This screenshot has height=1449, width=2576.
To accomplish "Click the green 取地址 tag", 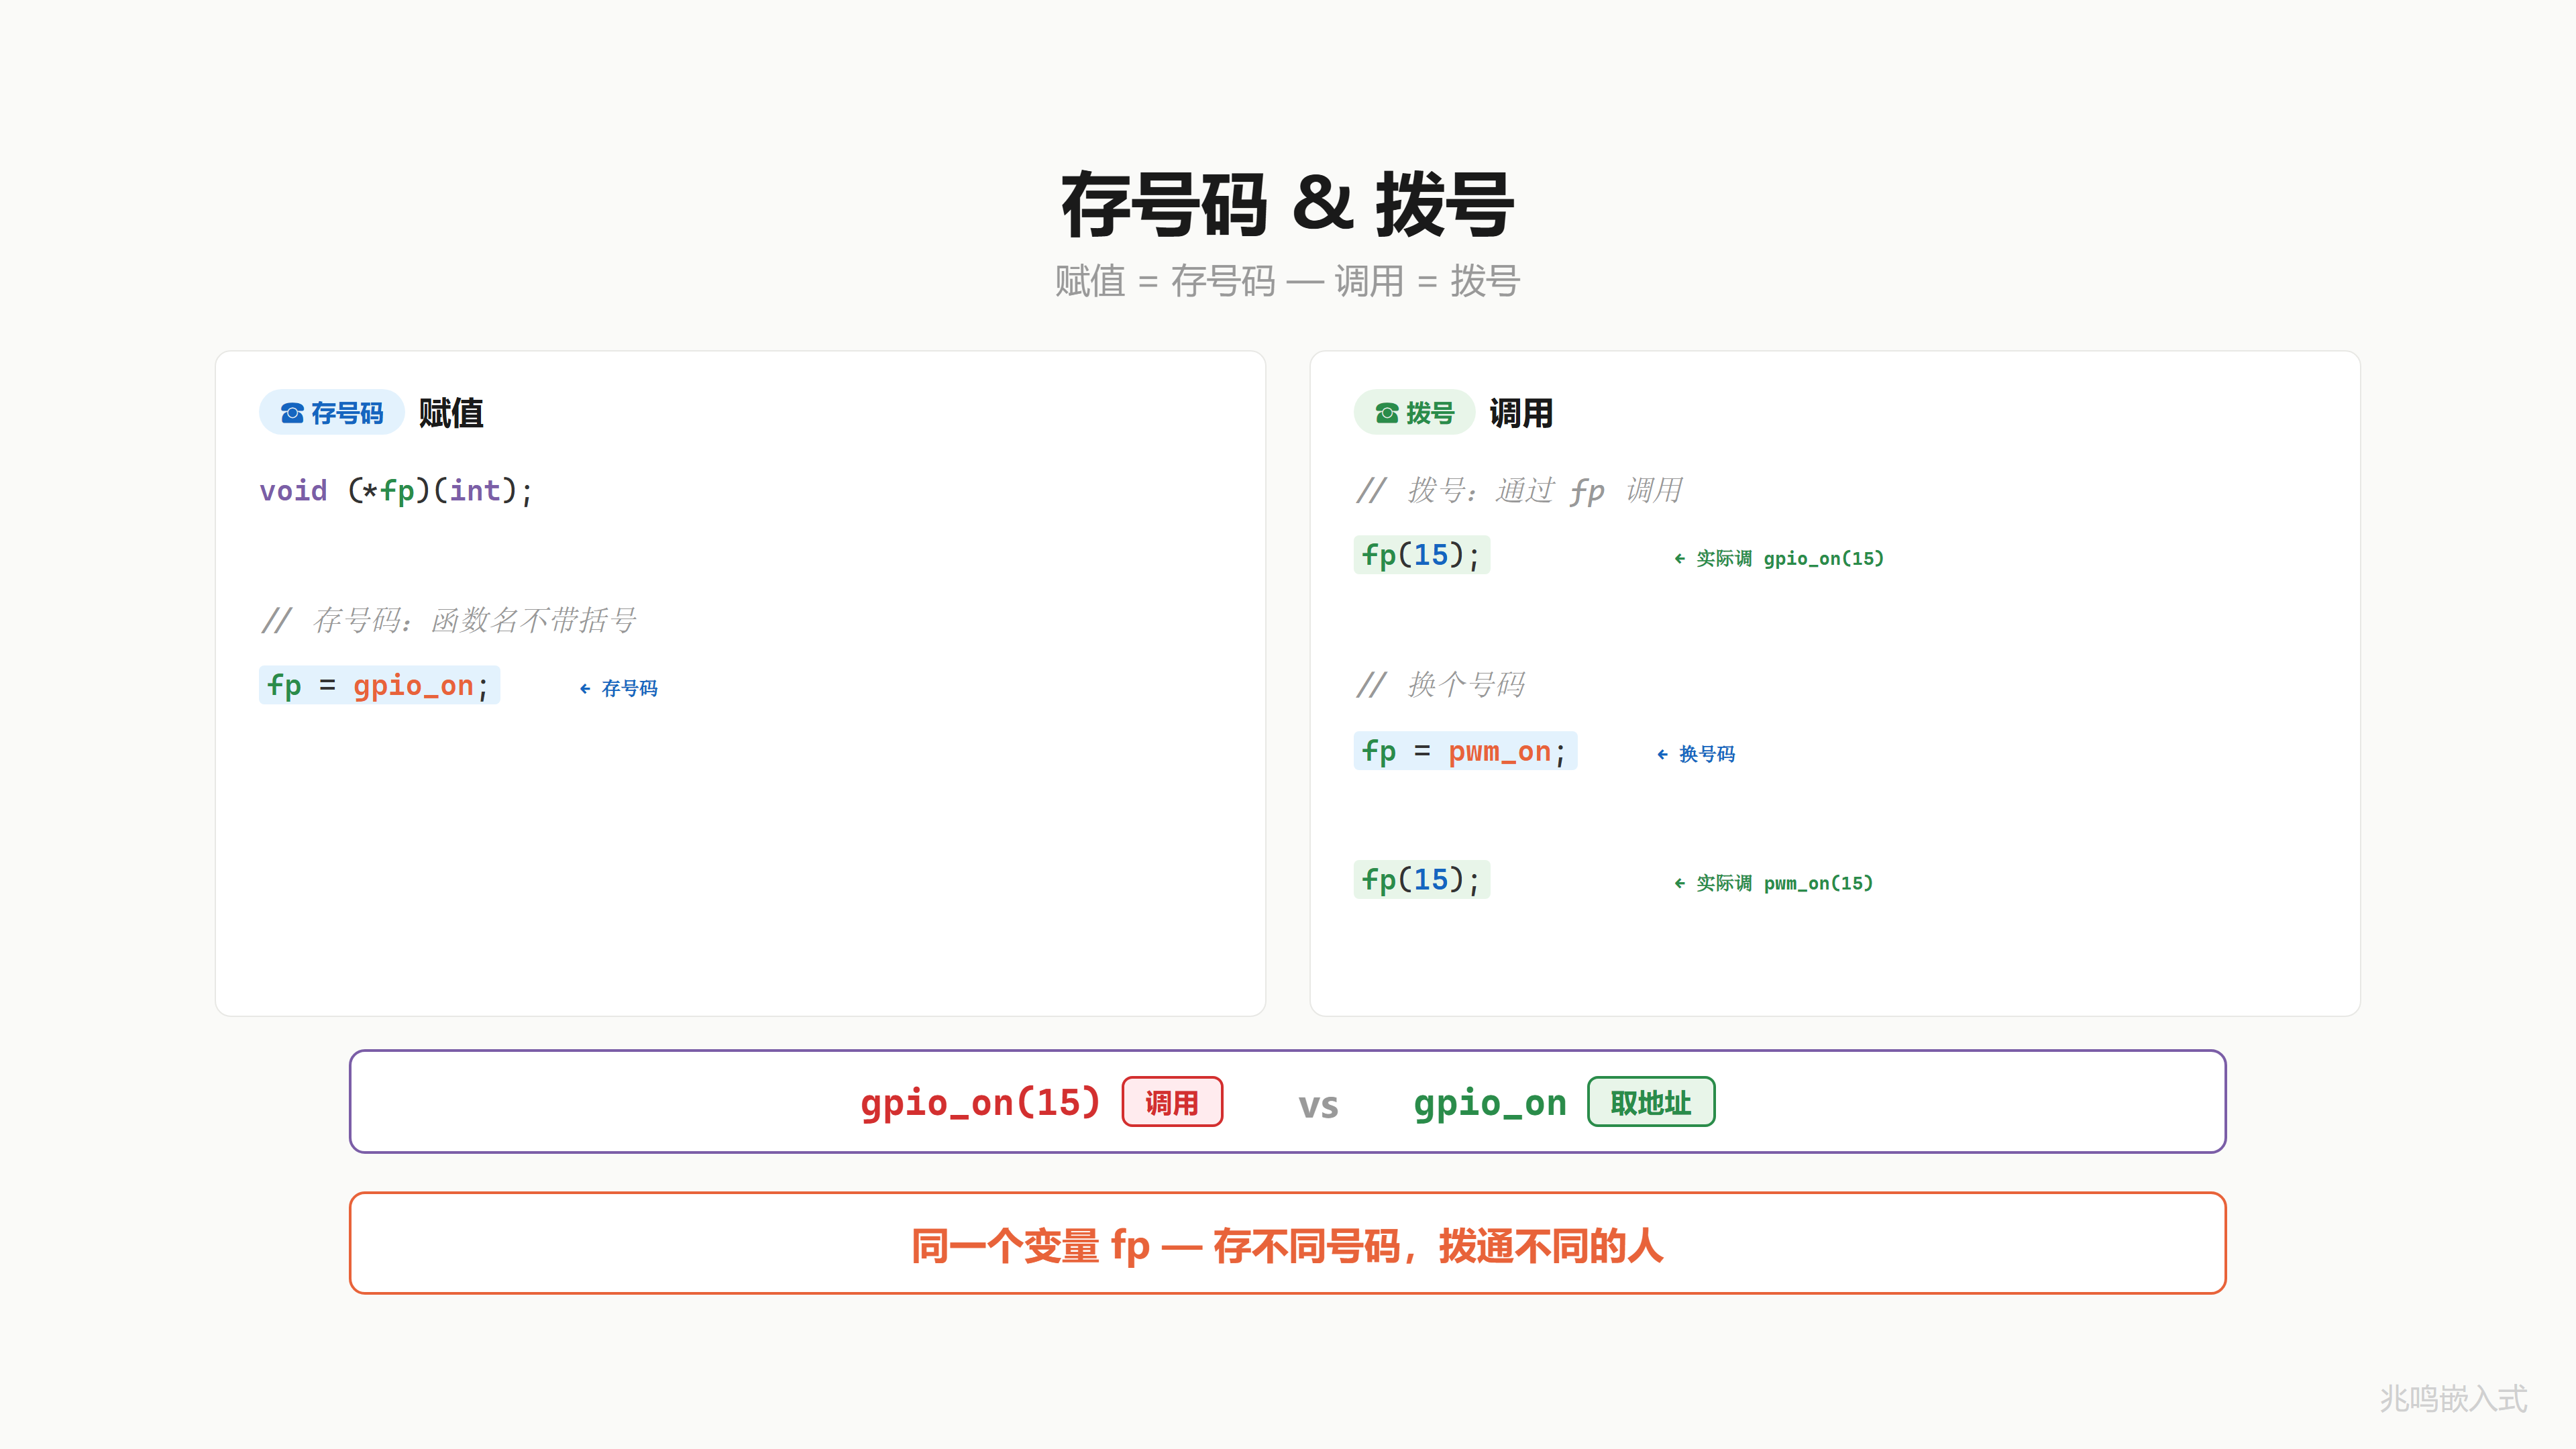I will pyautogui.click(x=1651, y=1102).
